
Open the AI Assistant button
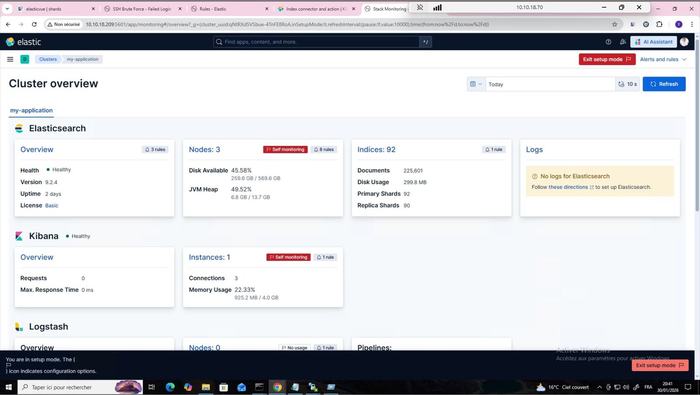click(653, 42)
